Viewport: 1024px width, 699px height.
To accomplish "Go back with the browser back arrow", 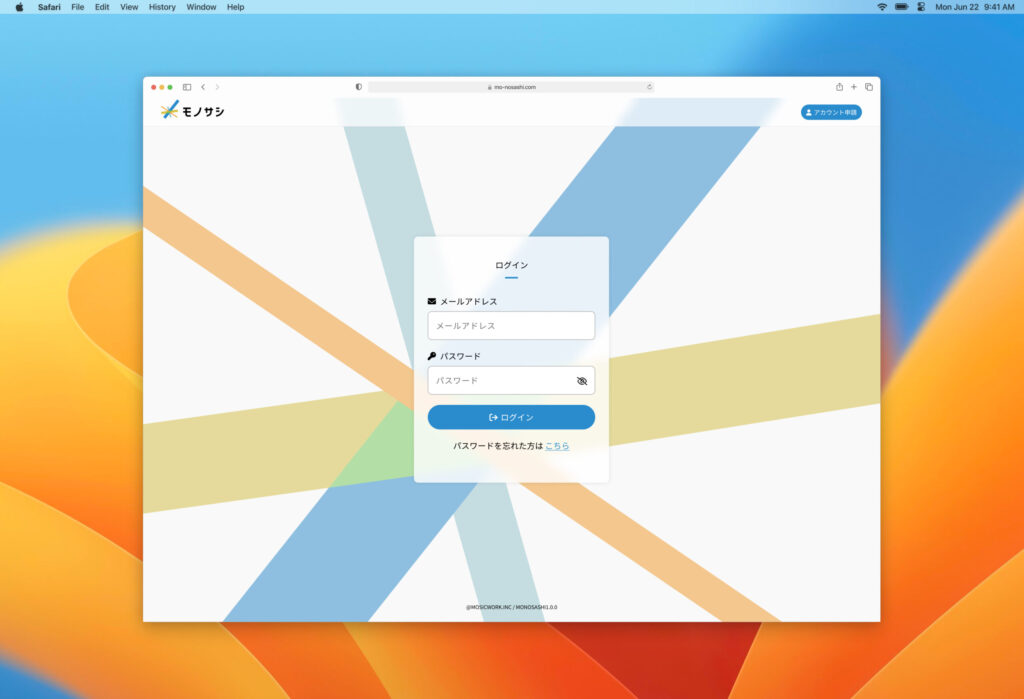I will coord(203,87).
